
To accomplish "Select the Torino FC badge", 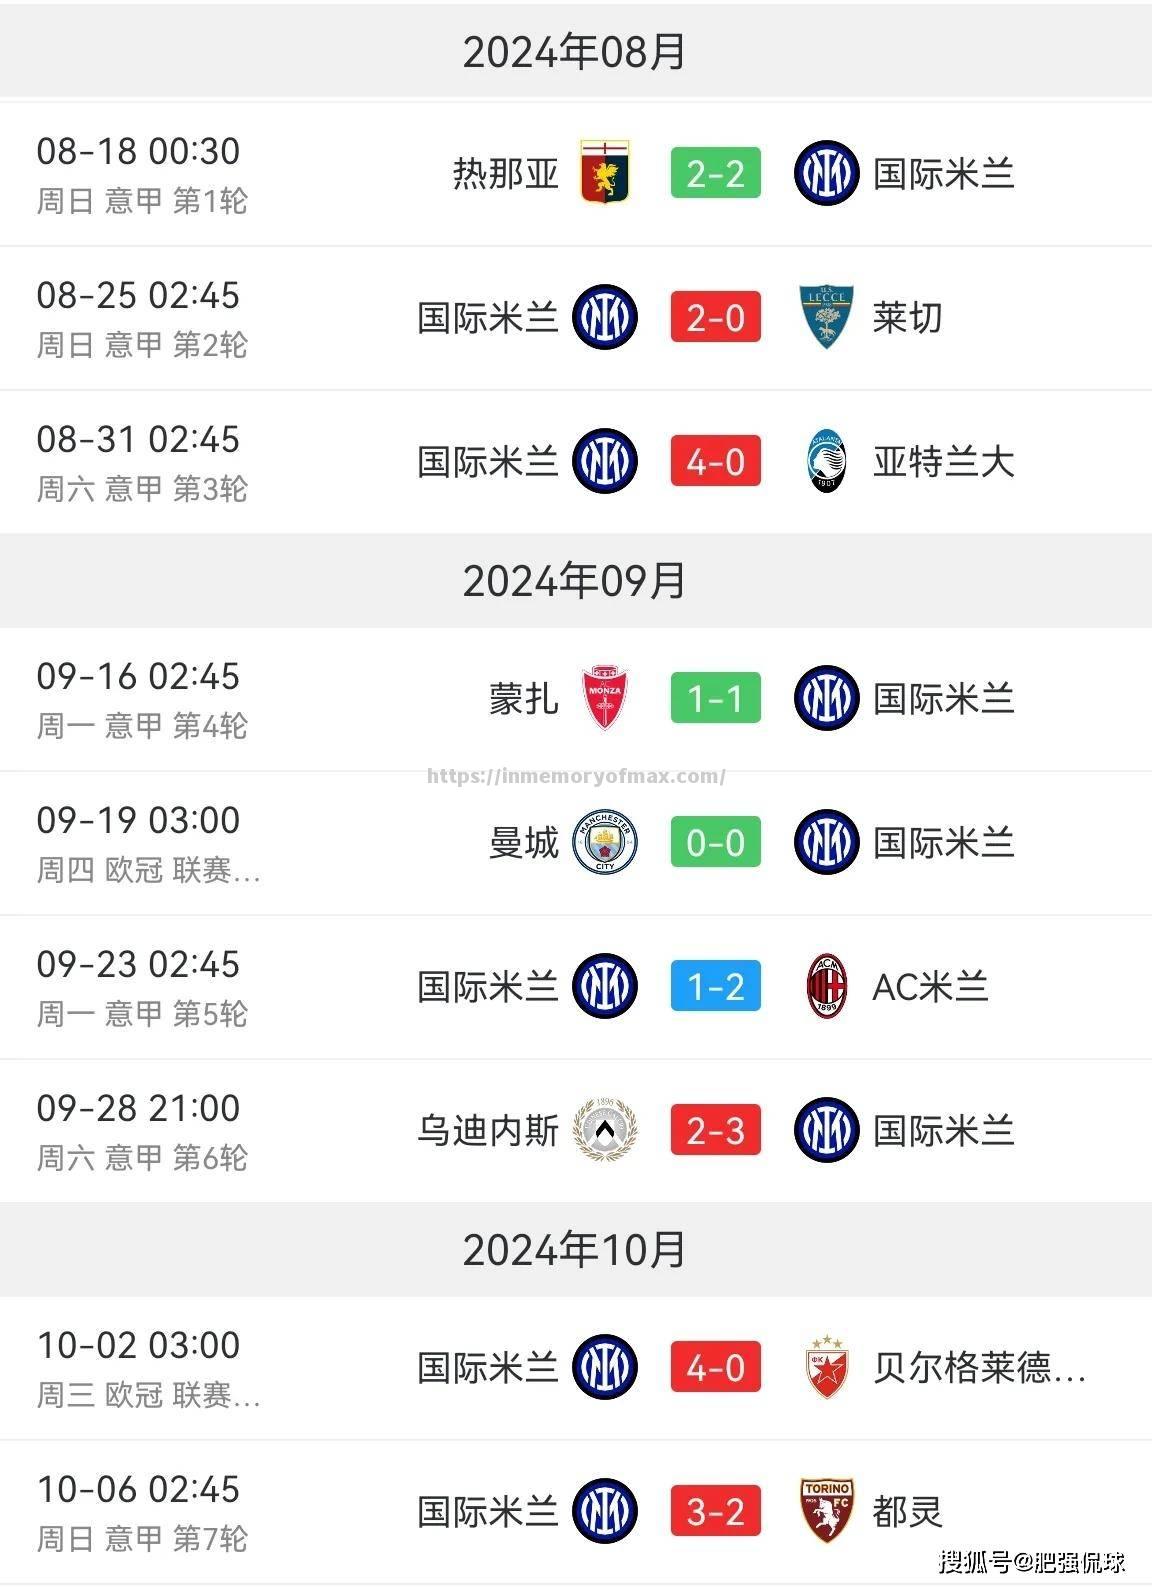I will [826, 1511].
